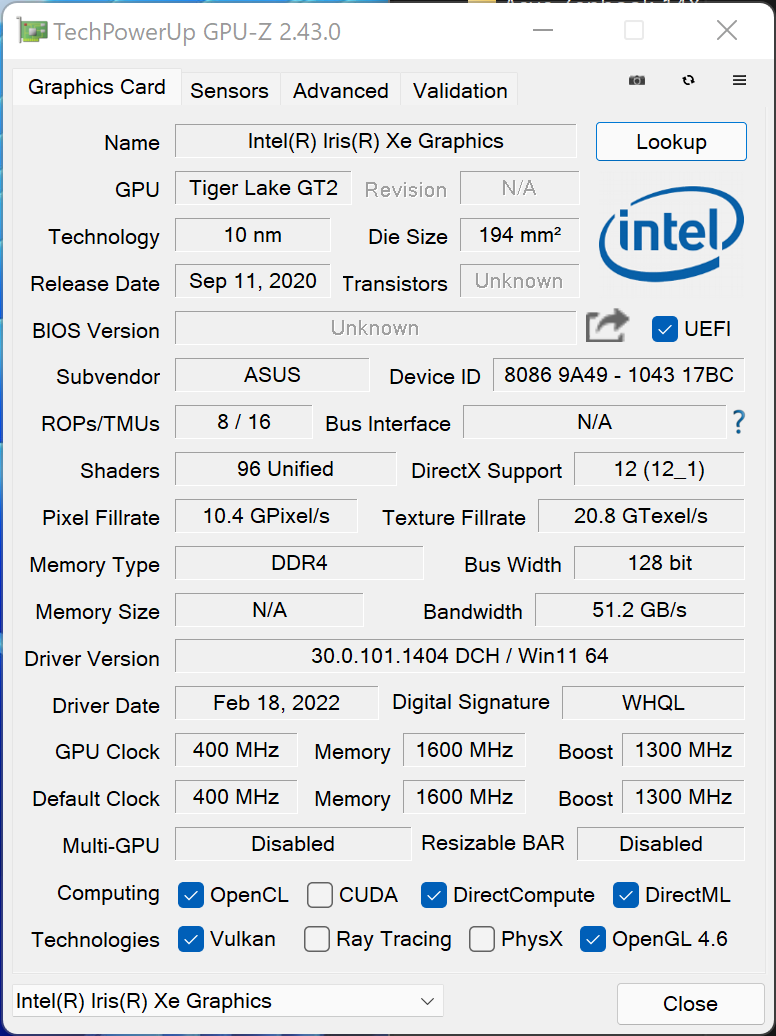Open the Advanced tab
The width and height of the screenshot is (776, 1036).
coord(340,90)
